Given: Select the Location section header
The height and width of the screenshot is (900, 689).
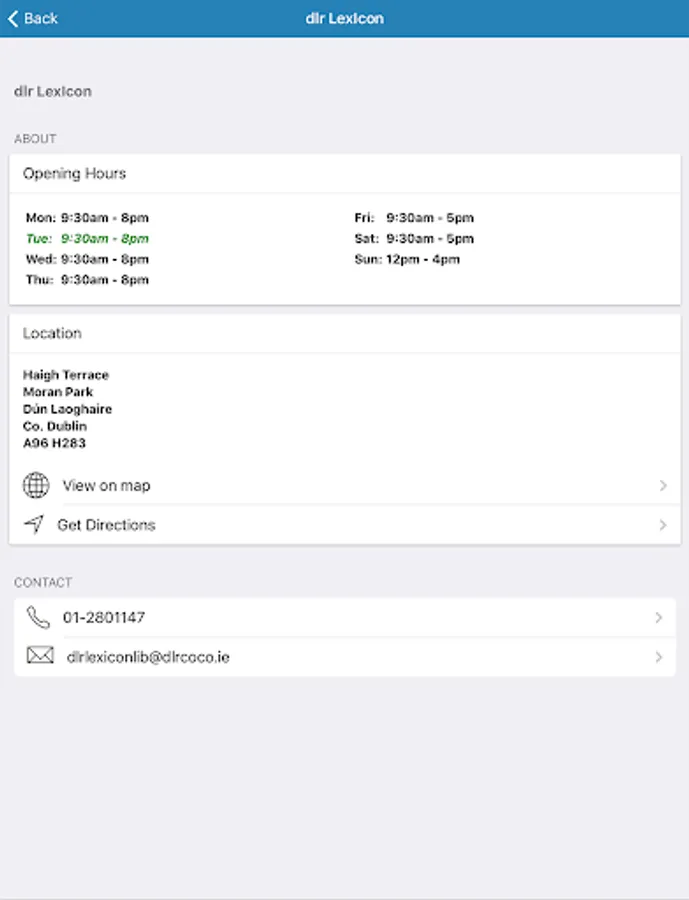Looking at the screenshot, I should tap(52, 333).
